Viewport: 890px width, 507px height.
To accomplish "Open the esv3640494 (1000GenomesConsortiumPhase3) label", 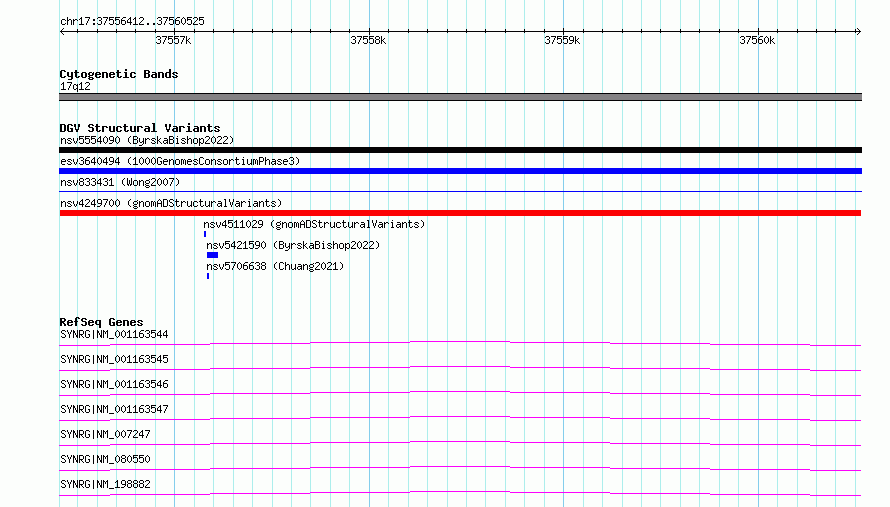I will click(180, 161).
